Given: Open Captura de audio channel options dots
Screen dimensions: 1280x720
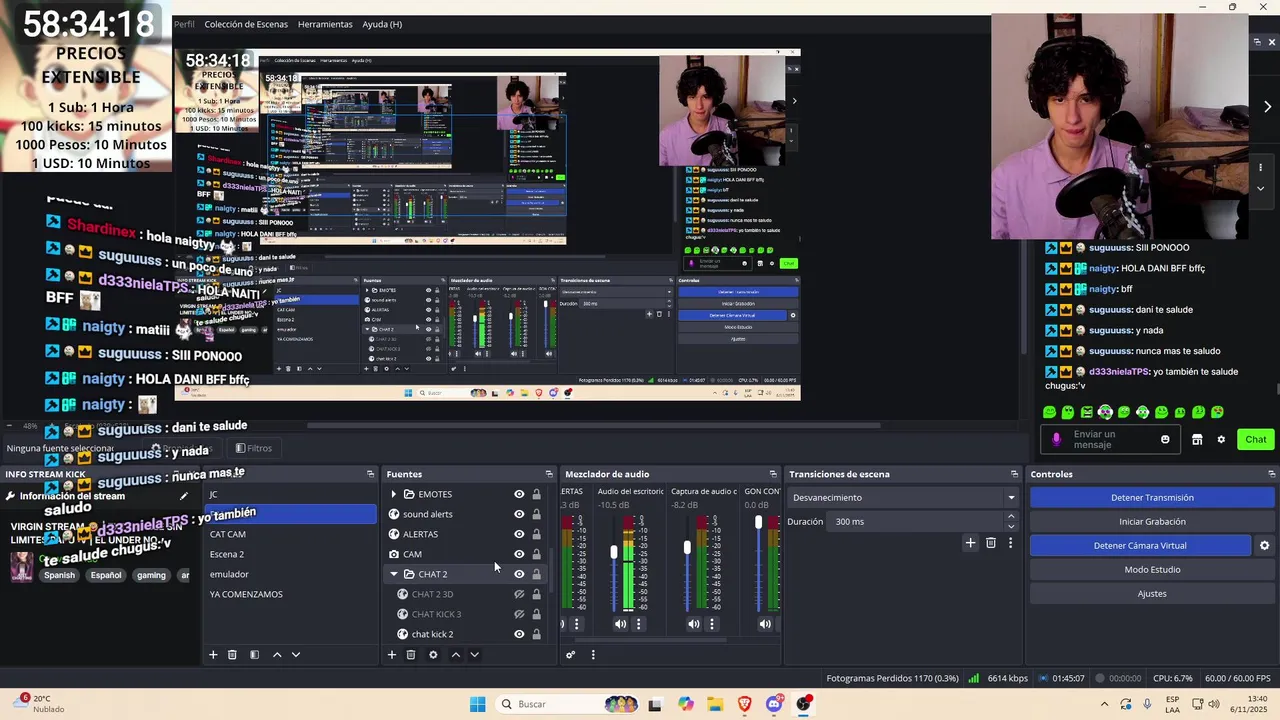Looking at the screenshot, I should (x=712, y=624).
